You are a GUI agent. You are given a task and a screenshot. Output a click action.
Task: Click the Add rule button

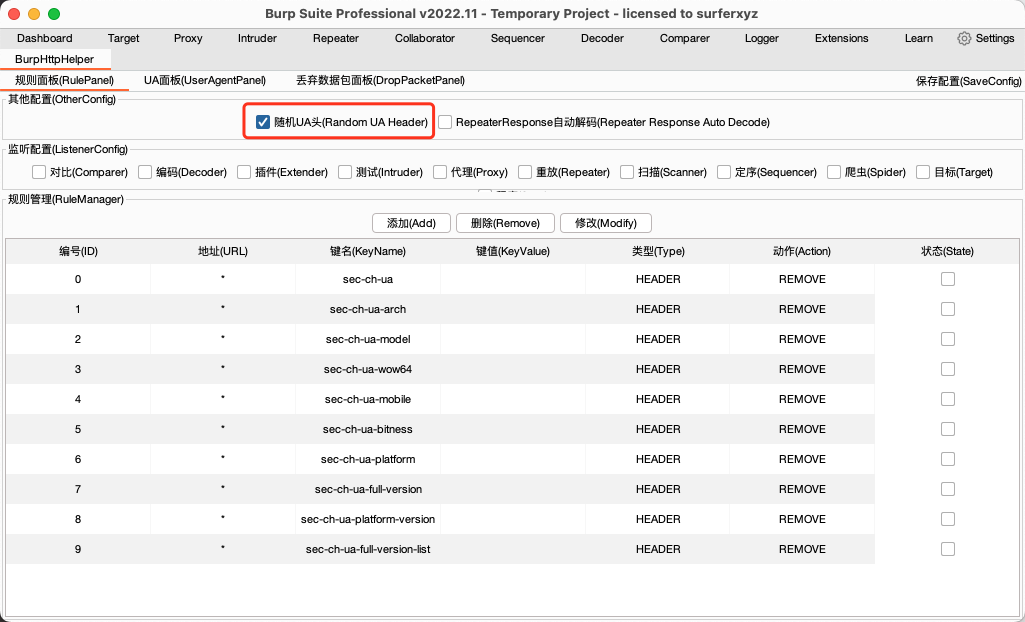coord(411,223)
